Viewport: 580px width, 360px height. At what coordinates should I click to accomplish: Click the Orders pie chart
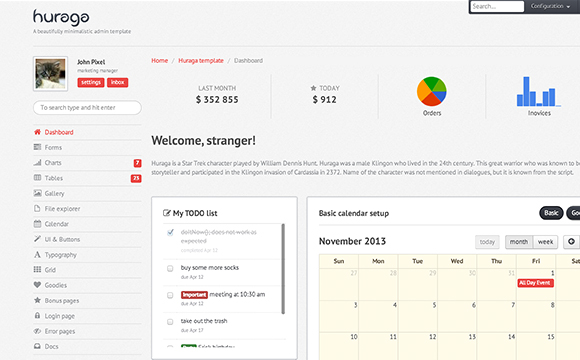pos(432,91)
